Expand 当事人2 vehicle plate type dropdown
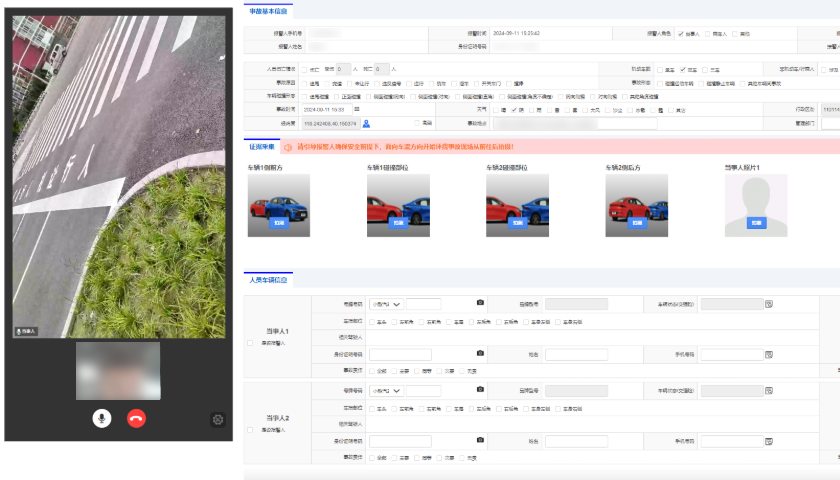 tap(386, 389)
